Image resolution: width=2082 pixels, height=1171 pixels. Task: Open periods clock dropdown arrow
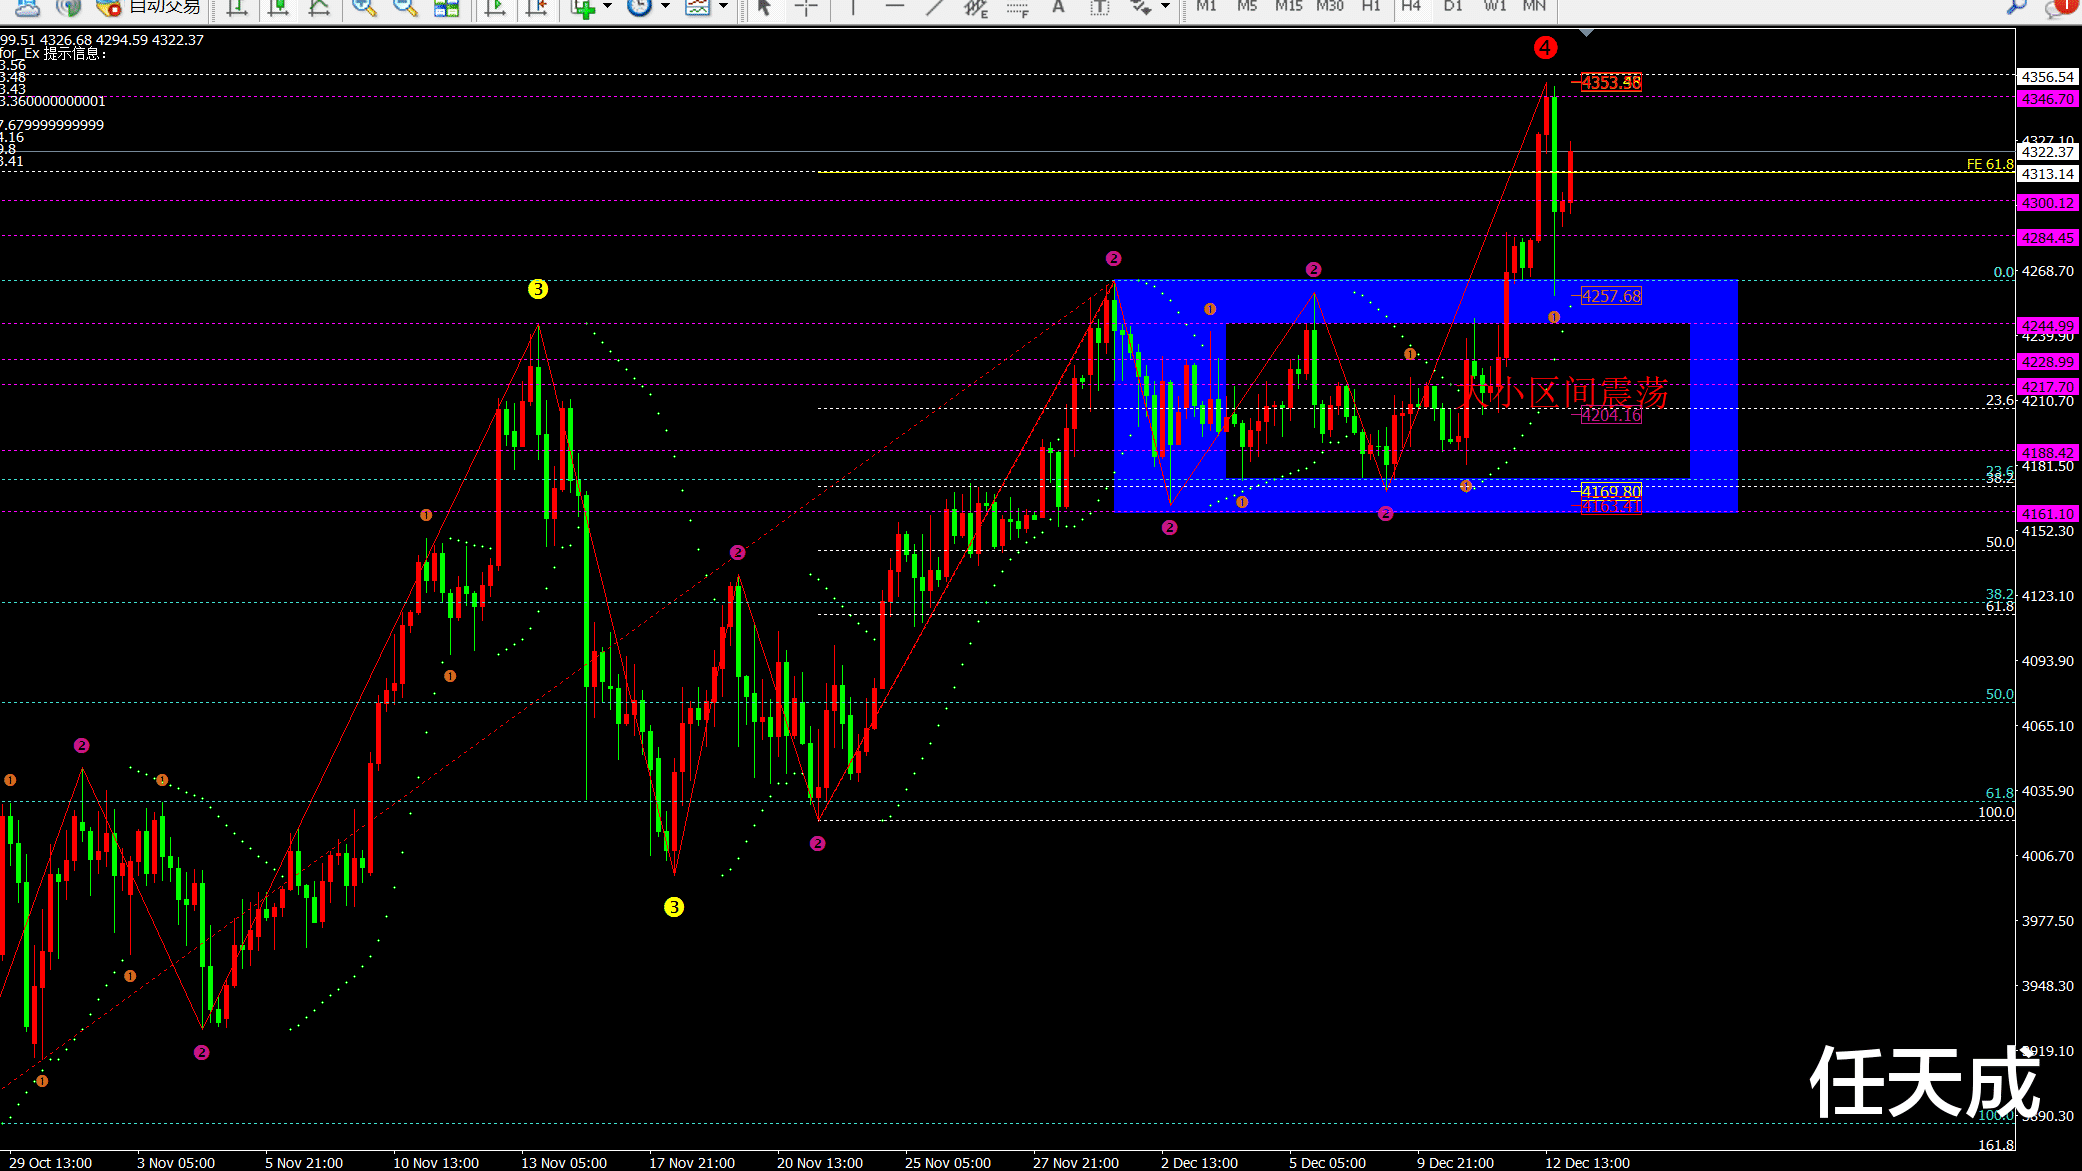pos(665,7)
